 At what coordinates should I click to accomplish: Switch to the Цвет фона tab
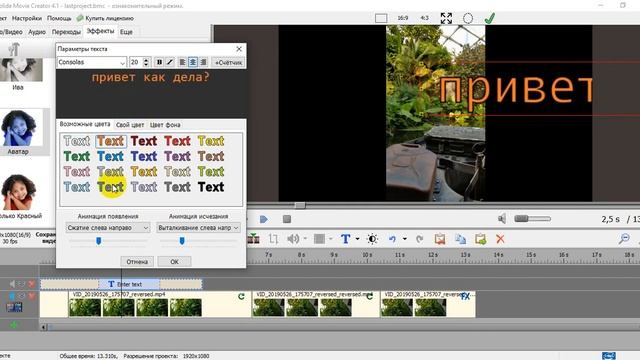(x=165, y=125)
